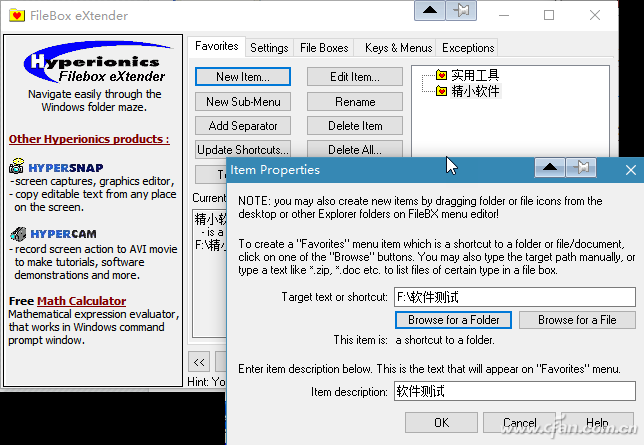This screenshot has height=445, width=644.
Task: Click the folder icon beside 实用工具
Action: tap(441, 75)
